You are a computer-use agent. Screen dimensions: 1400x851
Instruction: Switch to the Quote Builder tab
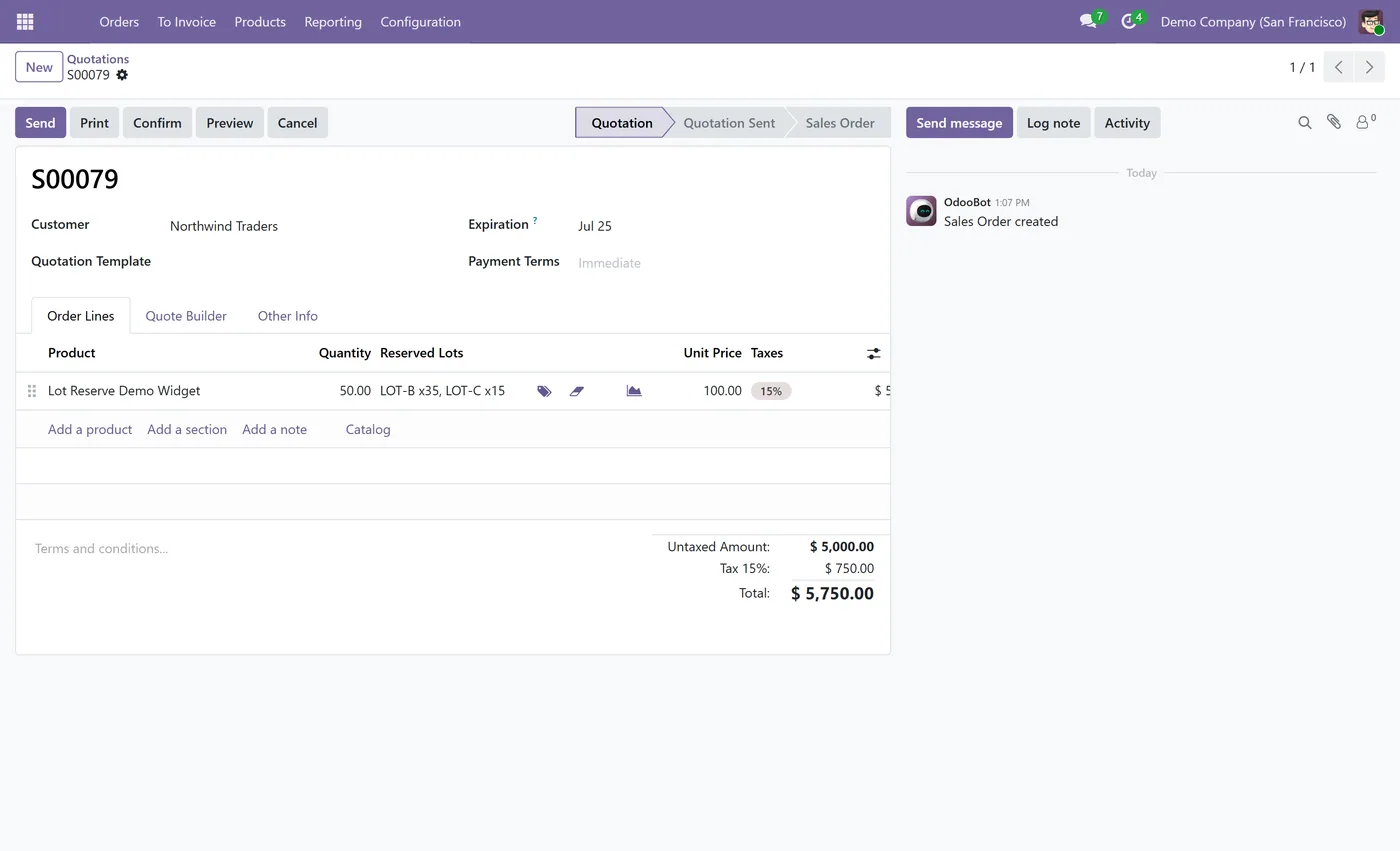[x=186, y=315]
